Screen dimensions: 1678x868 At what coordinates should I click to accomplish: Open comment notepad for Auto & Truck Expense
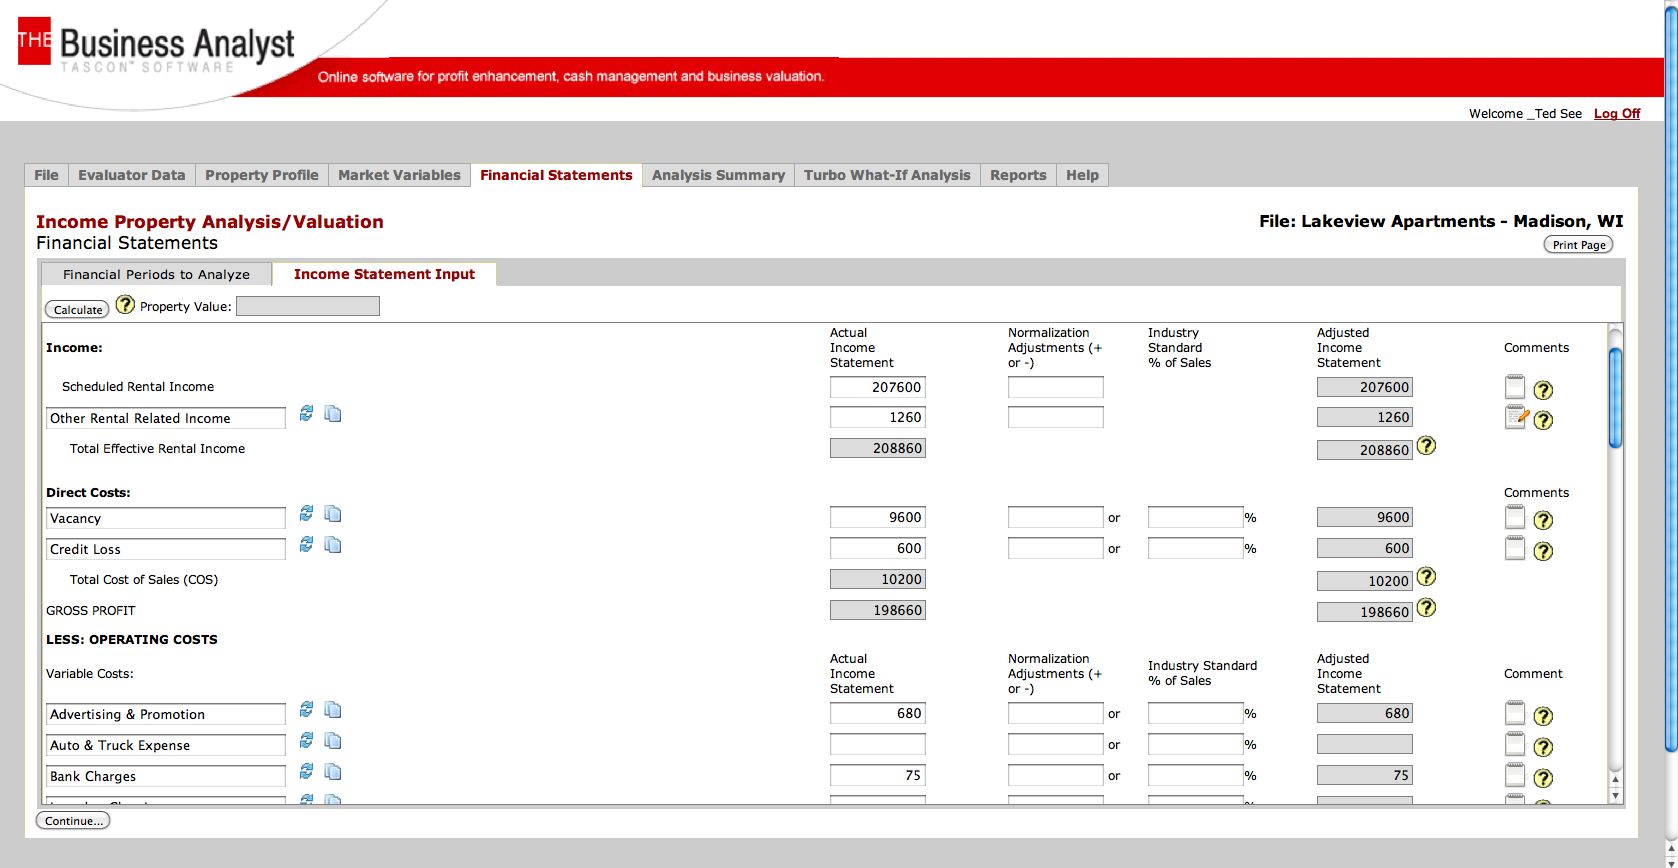pos(1515,744)
